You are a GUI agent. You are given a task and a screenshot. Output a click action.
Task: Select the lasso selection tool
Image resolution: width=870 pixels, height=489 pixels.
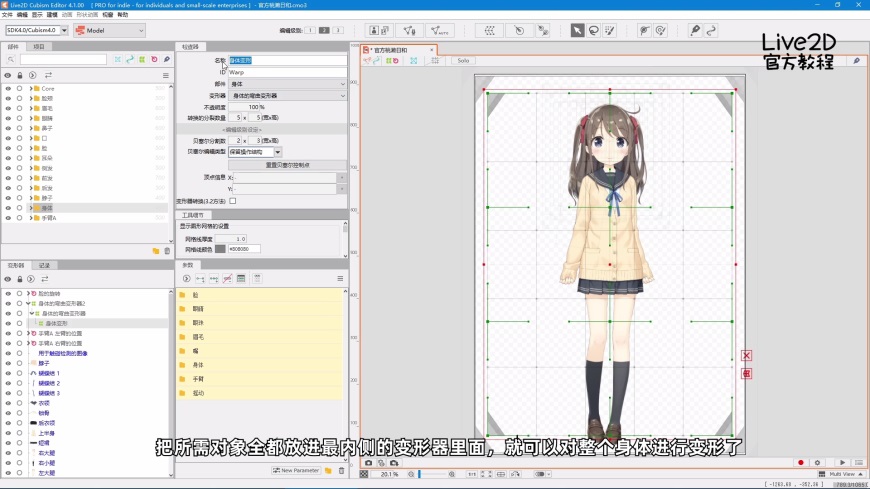click(x=594, y=31)
